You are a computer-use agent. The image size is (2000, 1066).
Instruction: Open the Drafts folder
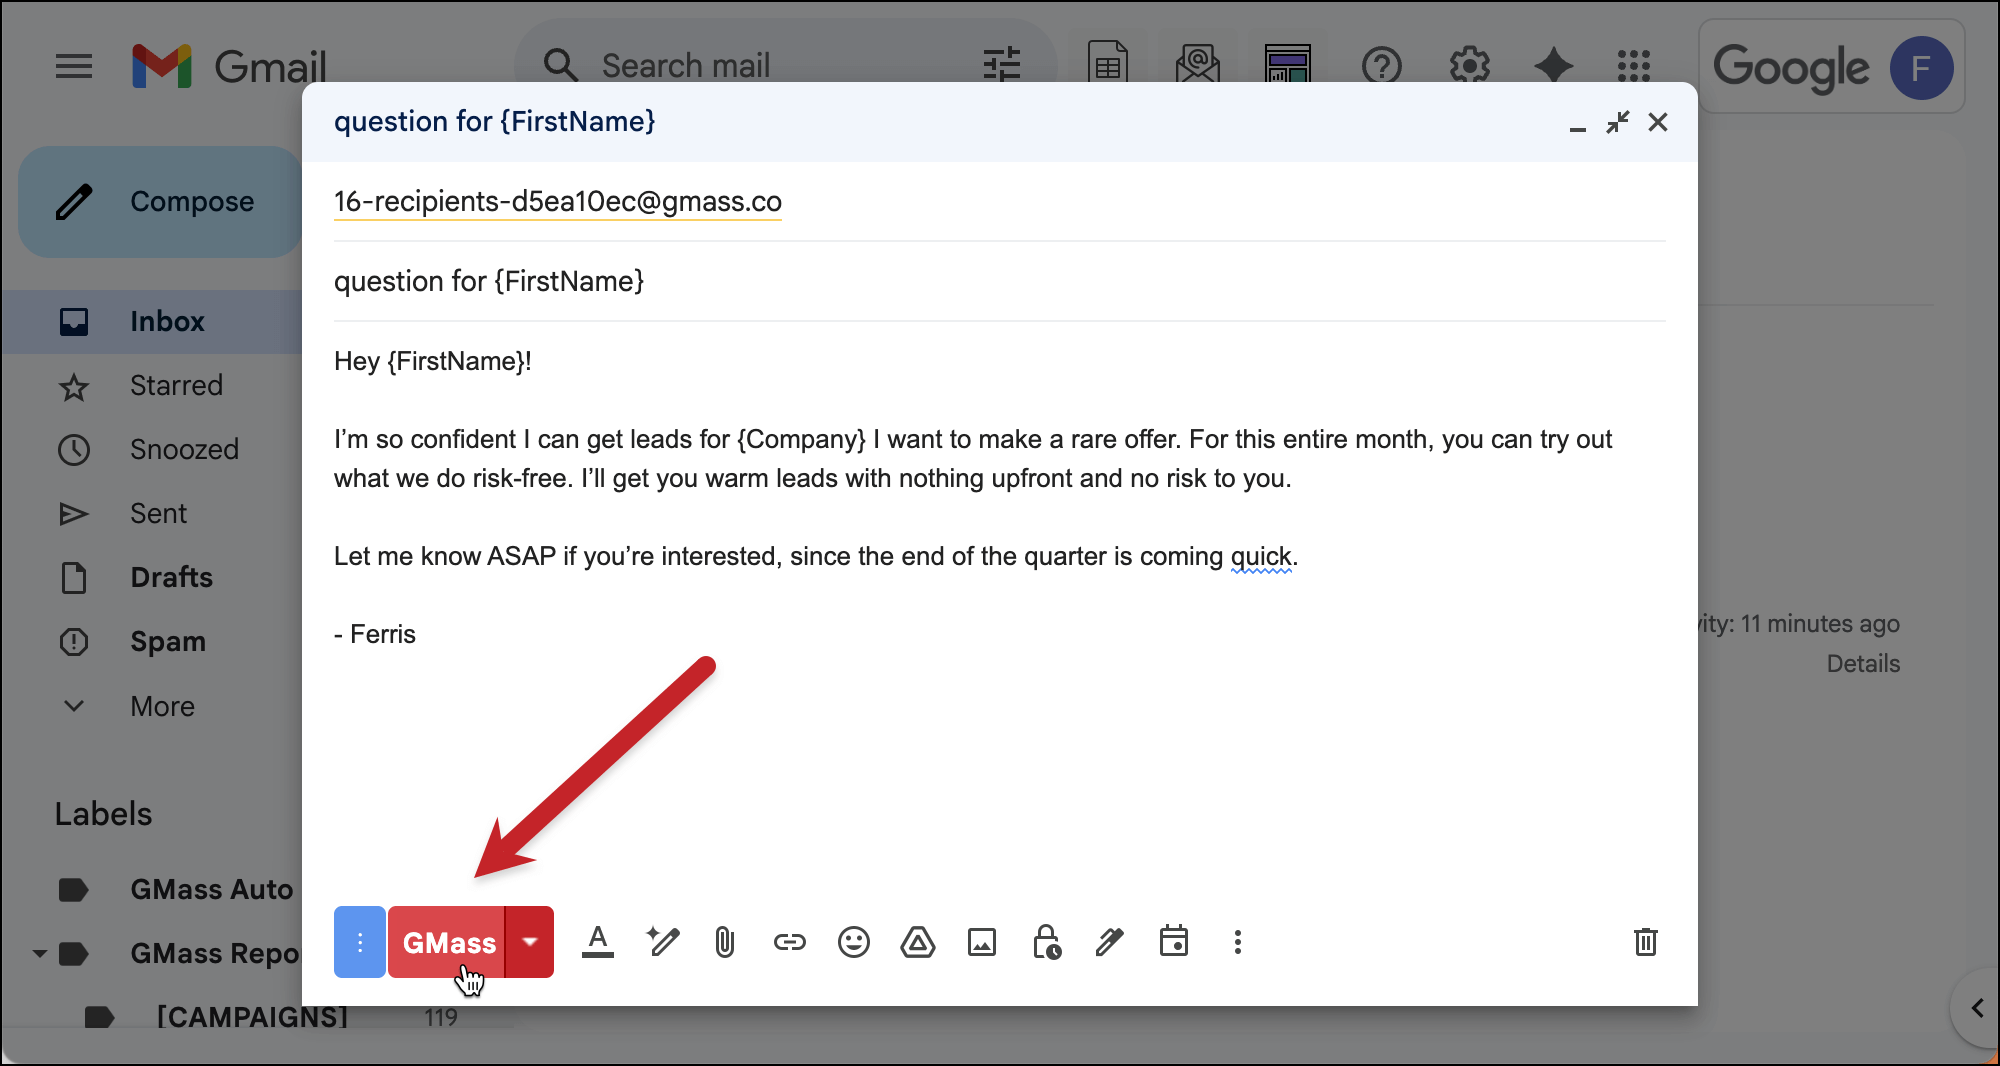point(171,577)
